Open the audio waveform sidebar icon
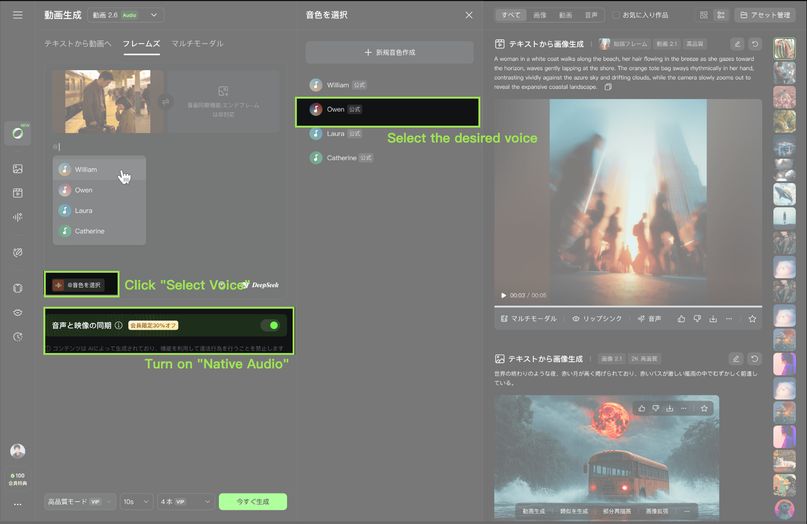The width and height of the screenshot is (807, 524). (x=17, y=216)
